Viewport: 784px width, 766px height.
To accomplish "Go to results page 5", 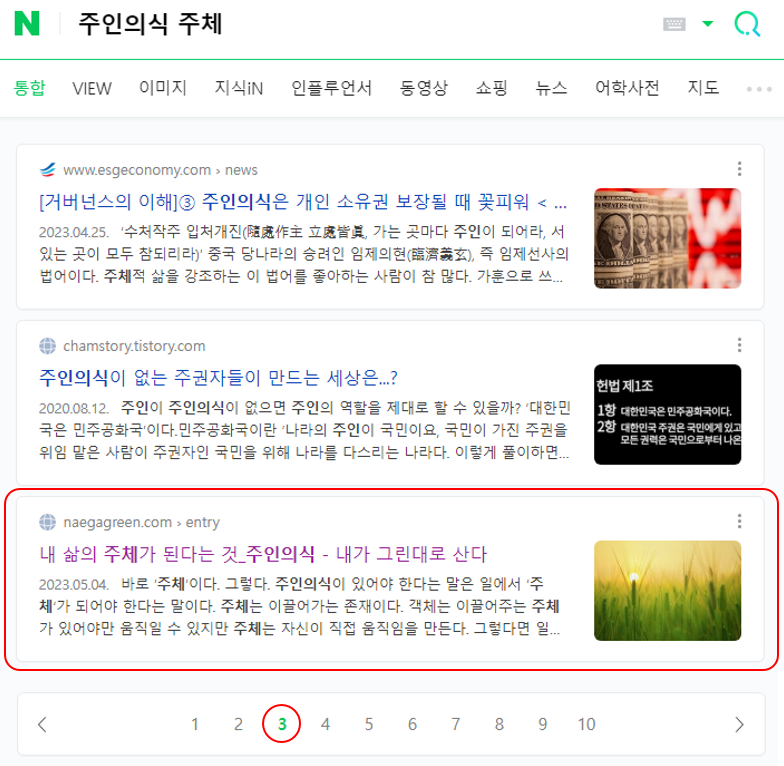I will [369, 724].
